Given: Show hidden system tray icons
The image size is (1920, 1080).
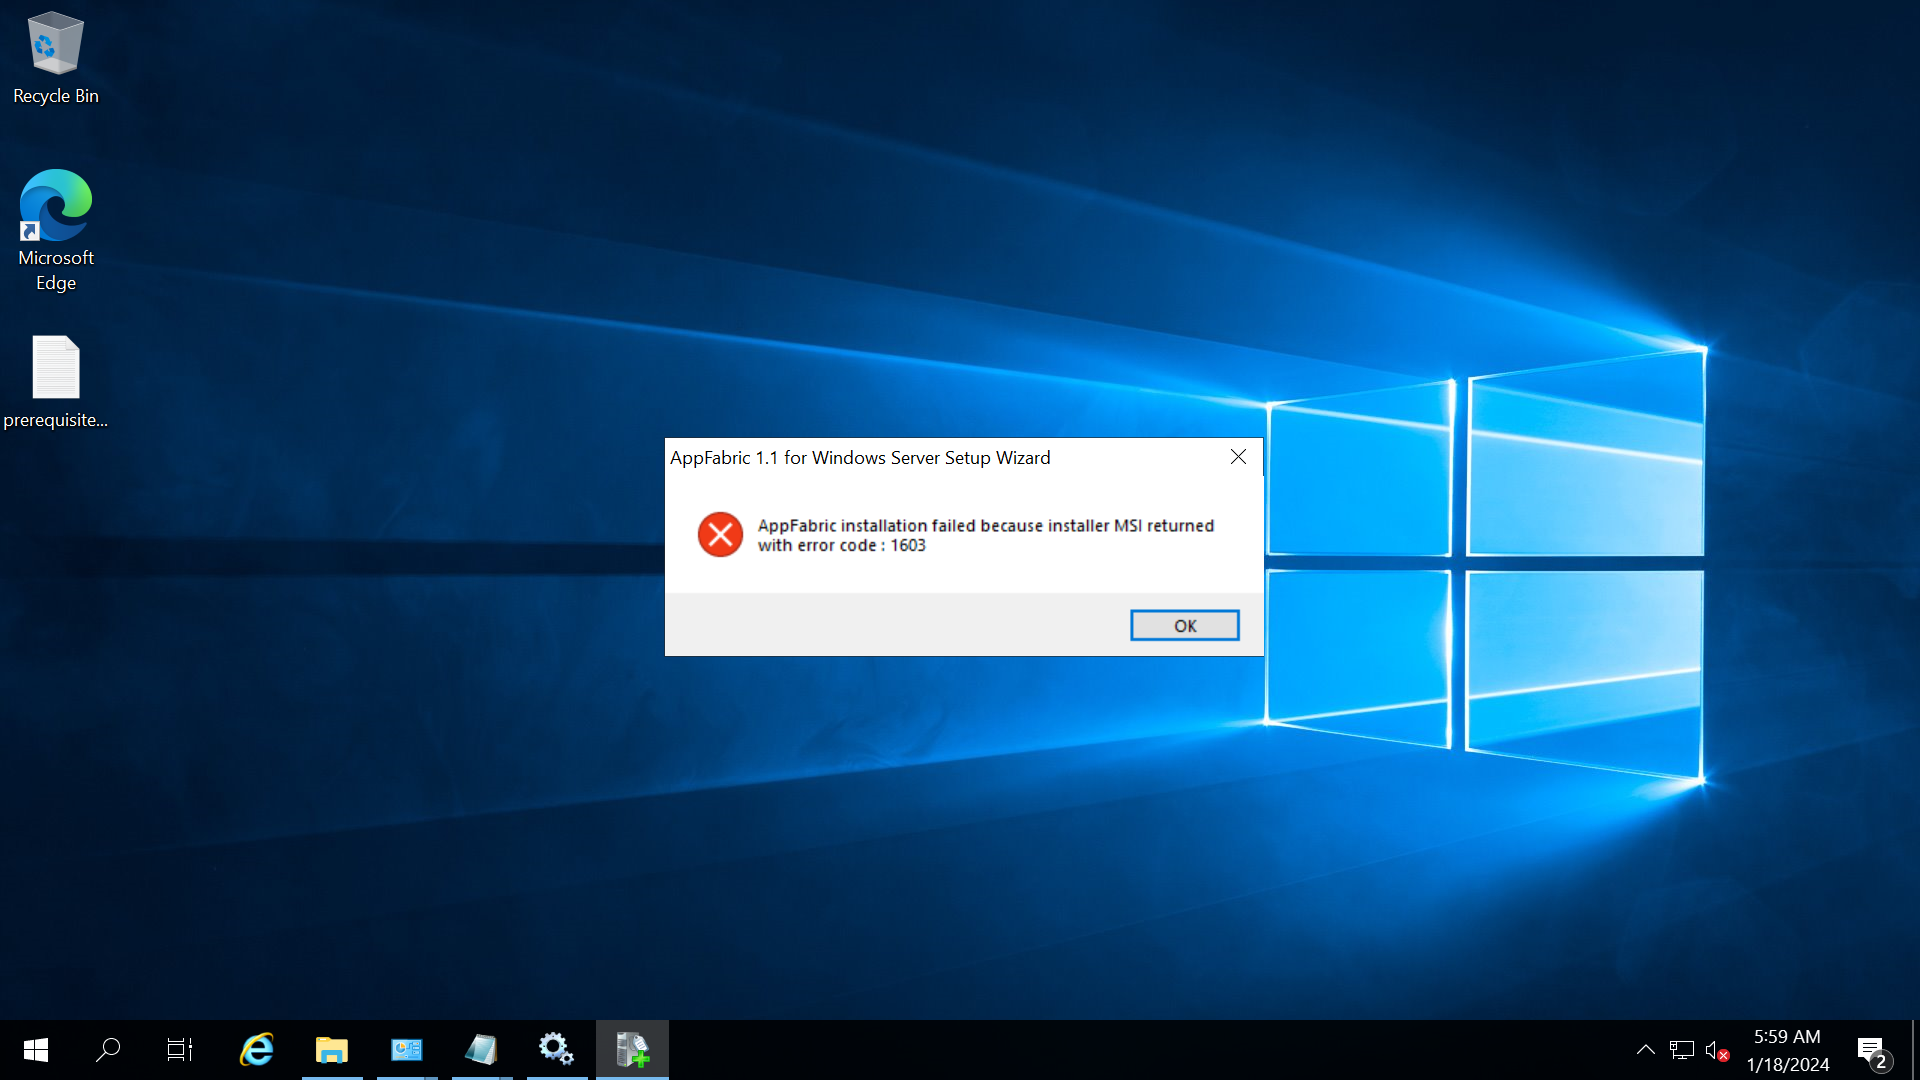Looking at the screenshot, I should pyautogui.click(x=1645, y=1050).
